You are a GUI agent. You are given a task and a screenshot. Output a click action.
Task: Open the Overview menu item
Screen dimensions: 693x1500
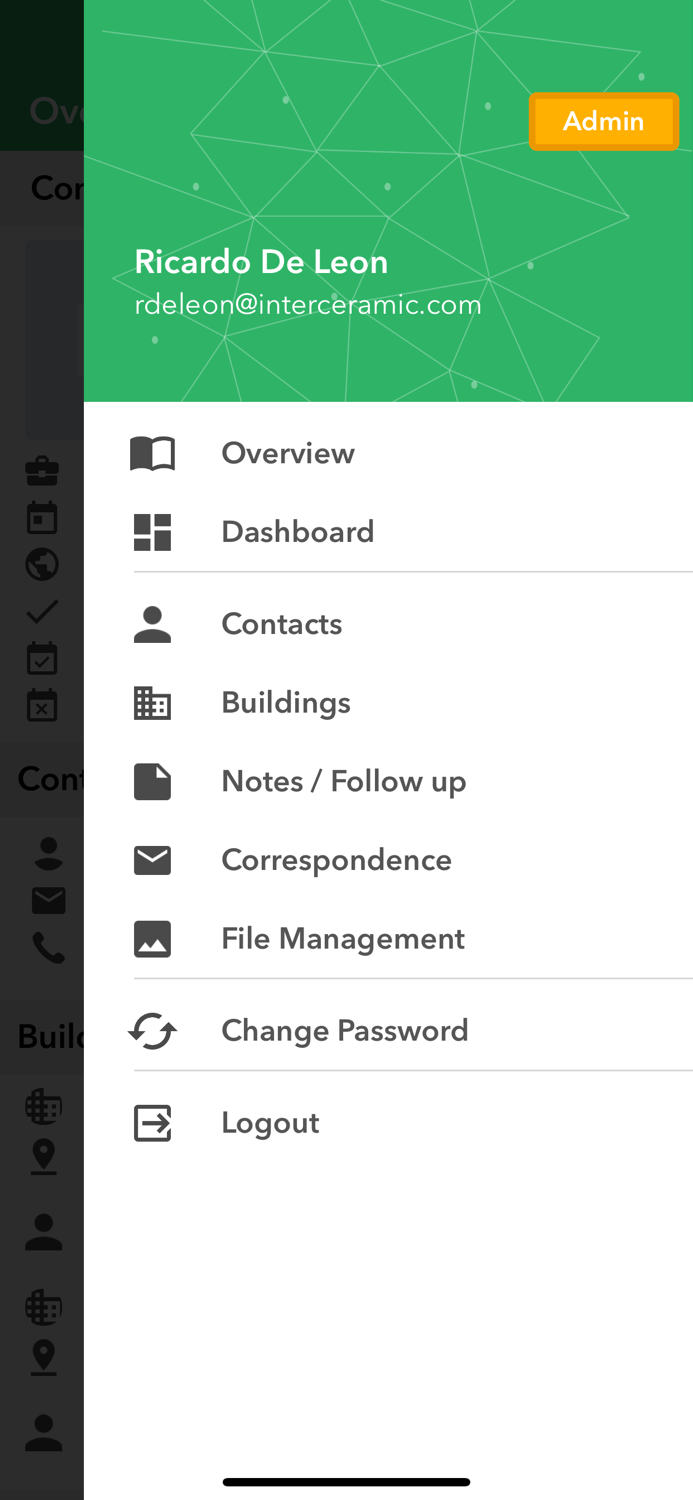(288, 453)
